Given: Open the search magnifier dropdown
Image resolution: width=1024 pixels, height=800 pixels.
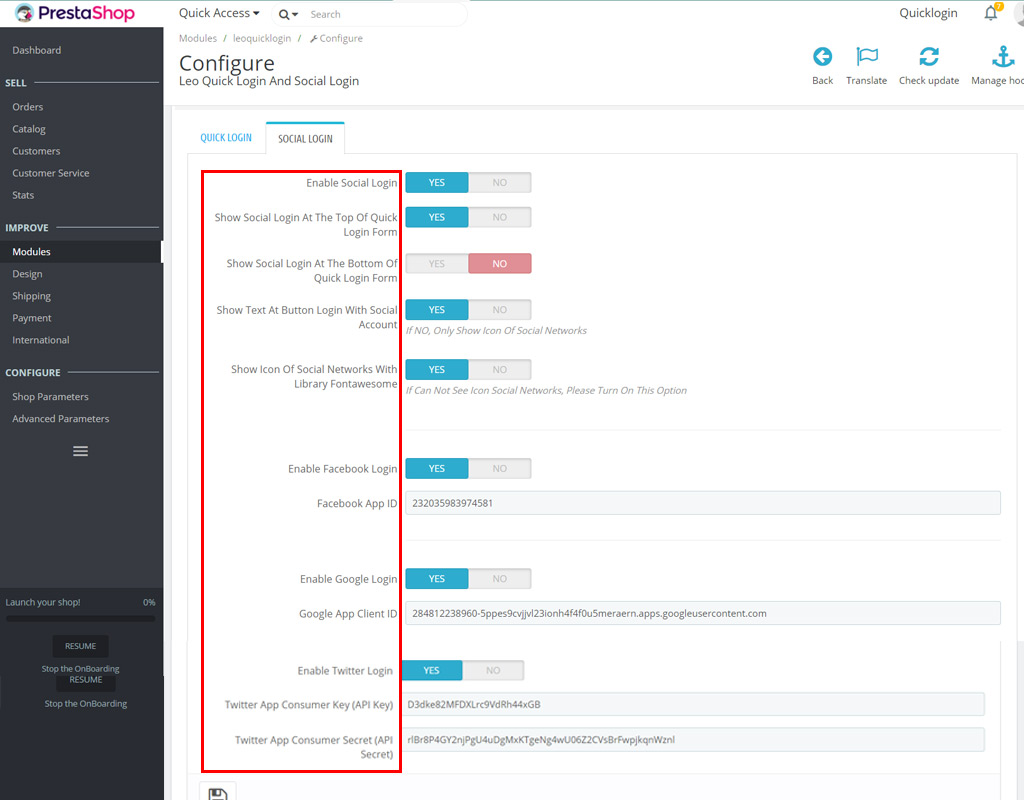Looking at the screenshot, I should tap(288, 14).
